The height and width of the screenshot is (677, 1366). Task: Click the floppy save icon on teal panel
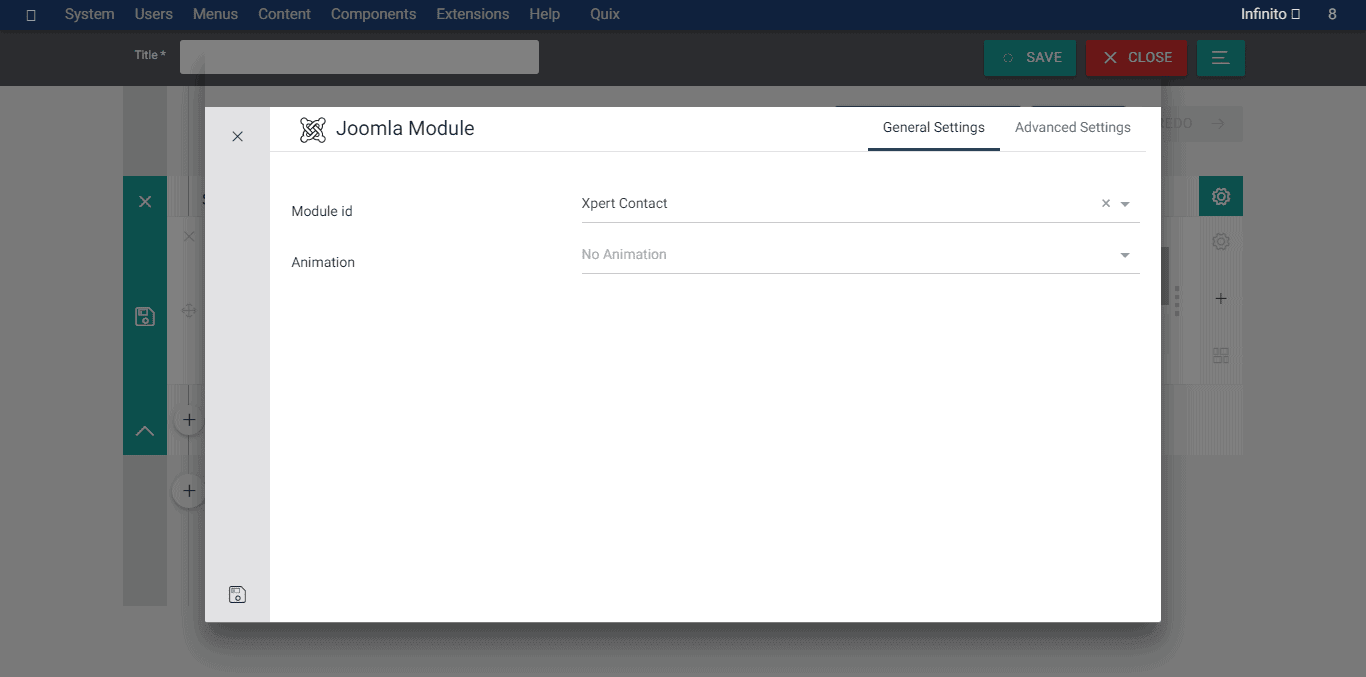click(145, 317)
